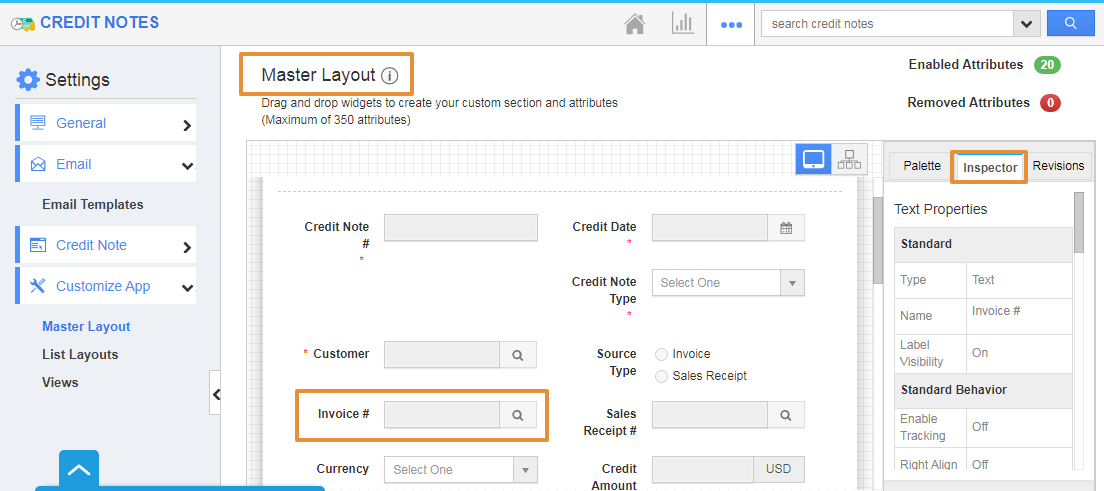Click the Credit Amount input field
Image resolution: width=1104 pixels, height=491 pixels.
click(703, 470)
